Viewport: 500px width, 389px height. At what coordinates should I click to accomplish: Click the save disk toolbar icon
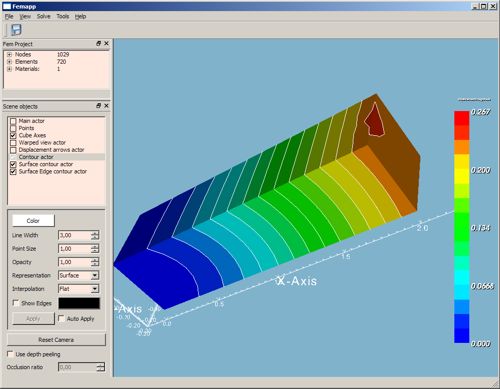coord(16,30)
